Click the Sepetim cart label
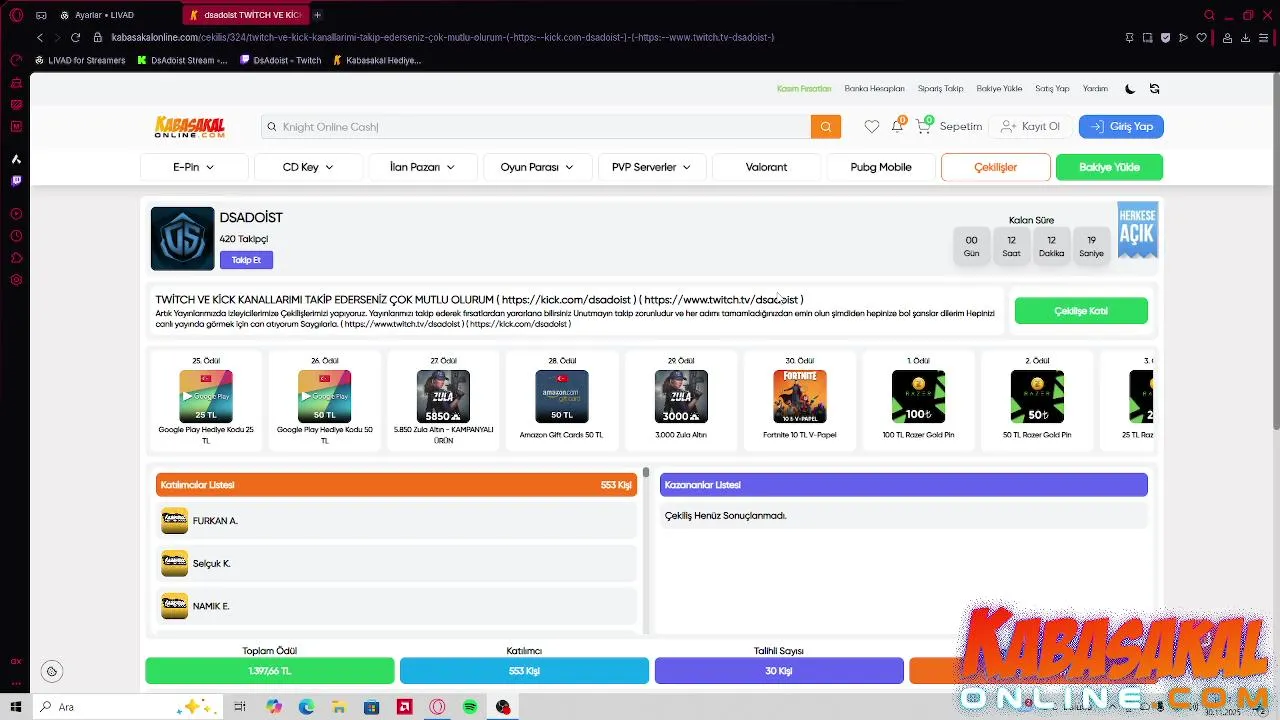Screen dimensions: 1280x720 pyautogui.click(x=961, y=127)
